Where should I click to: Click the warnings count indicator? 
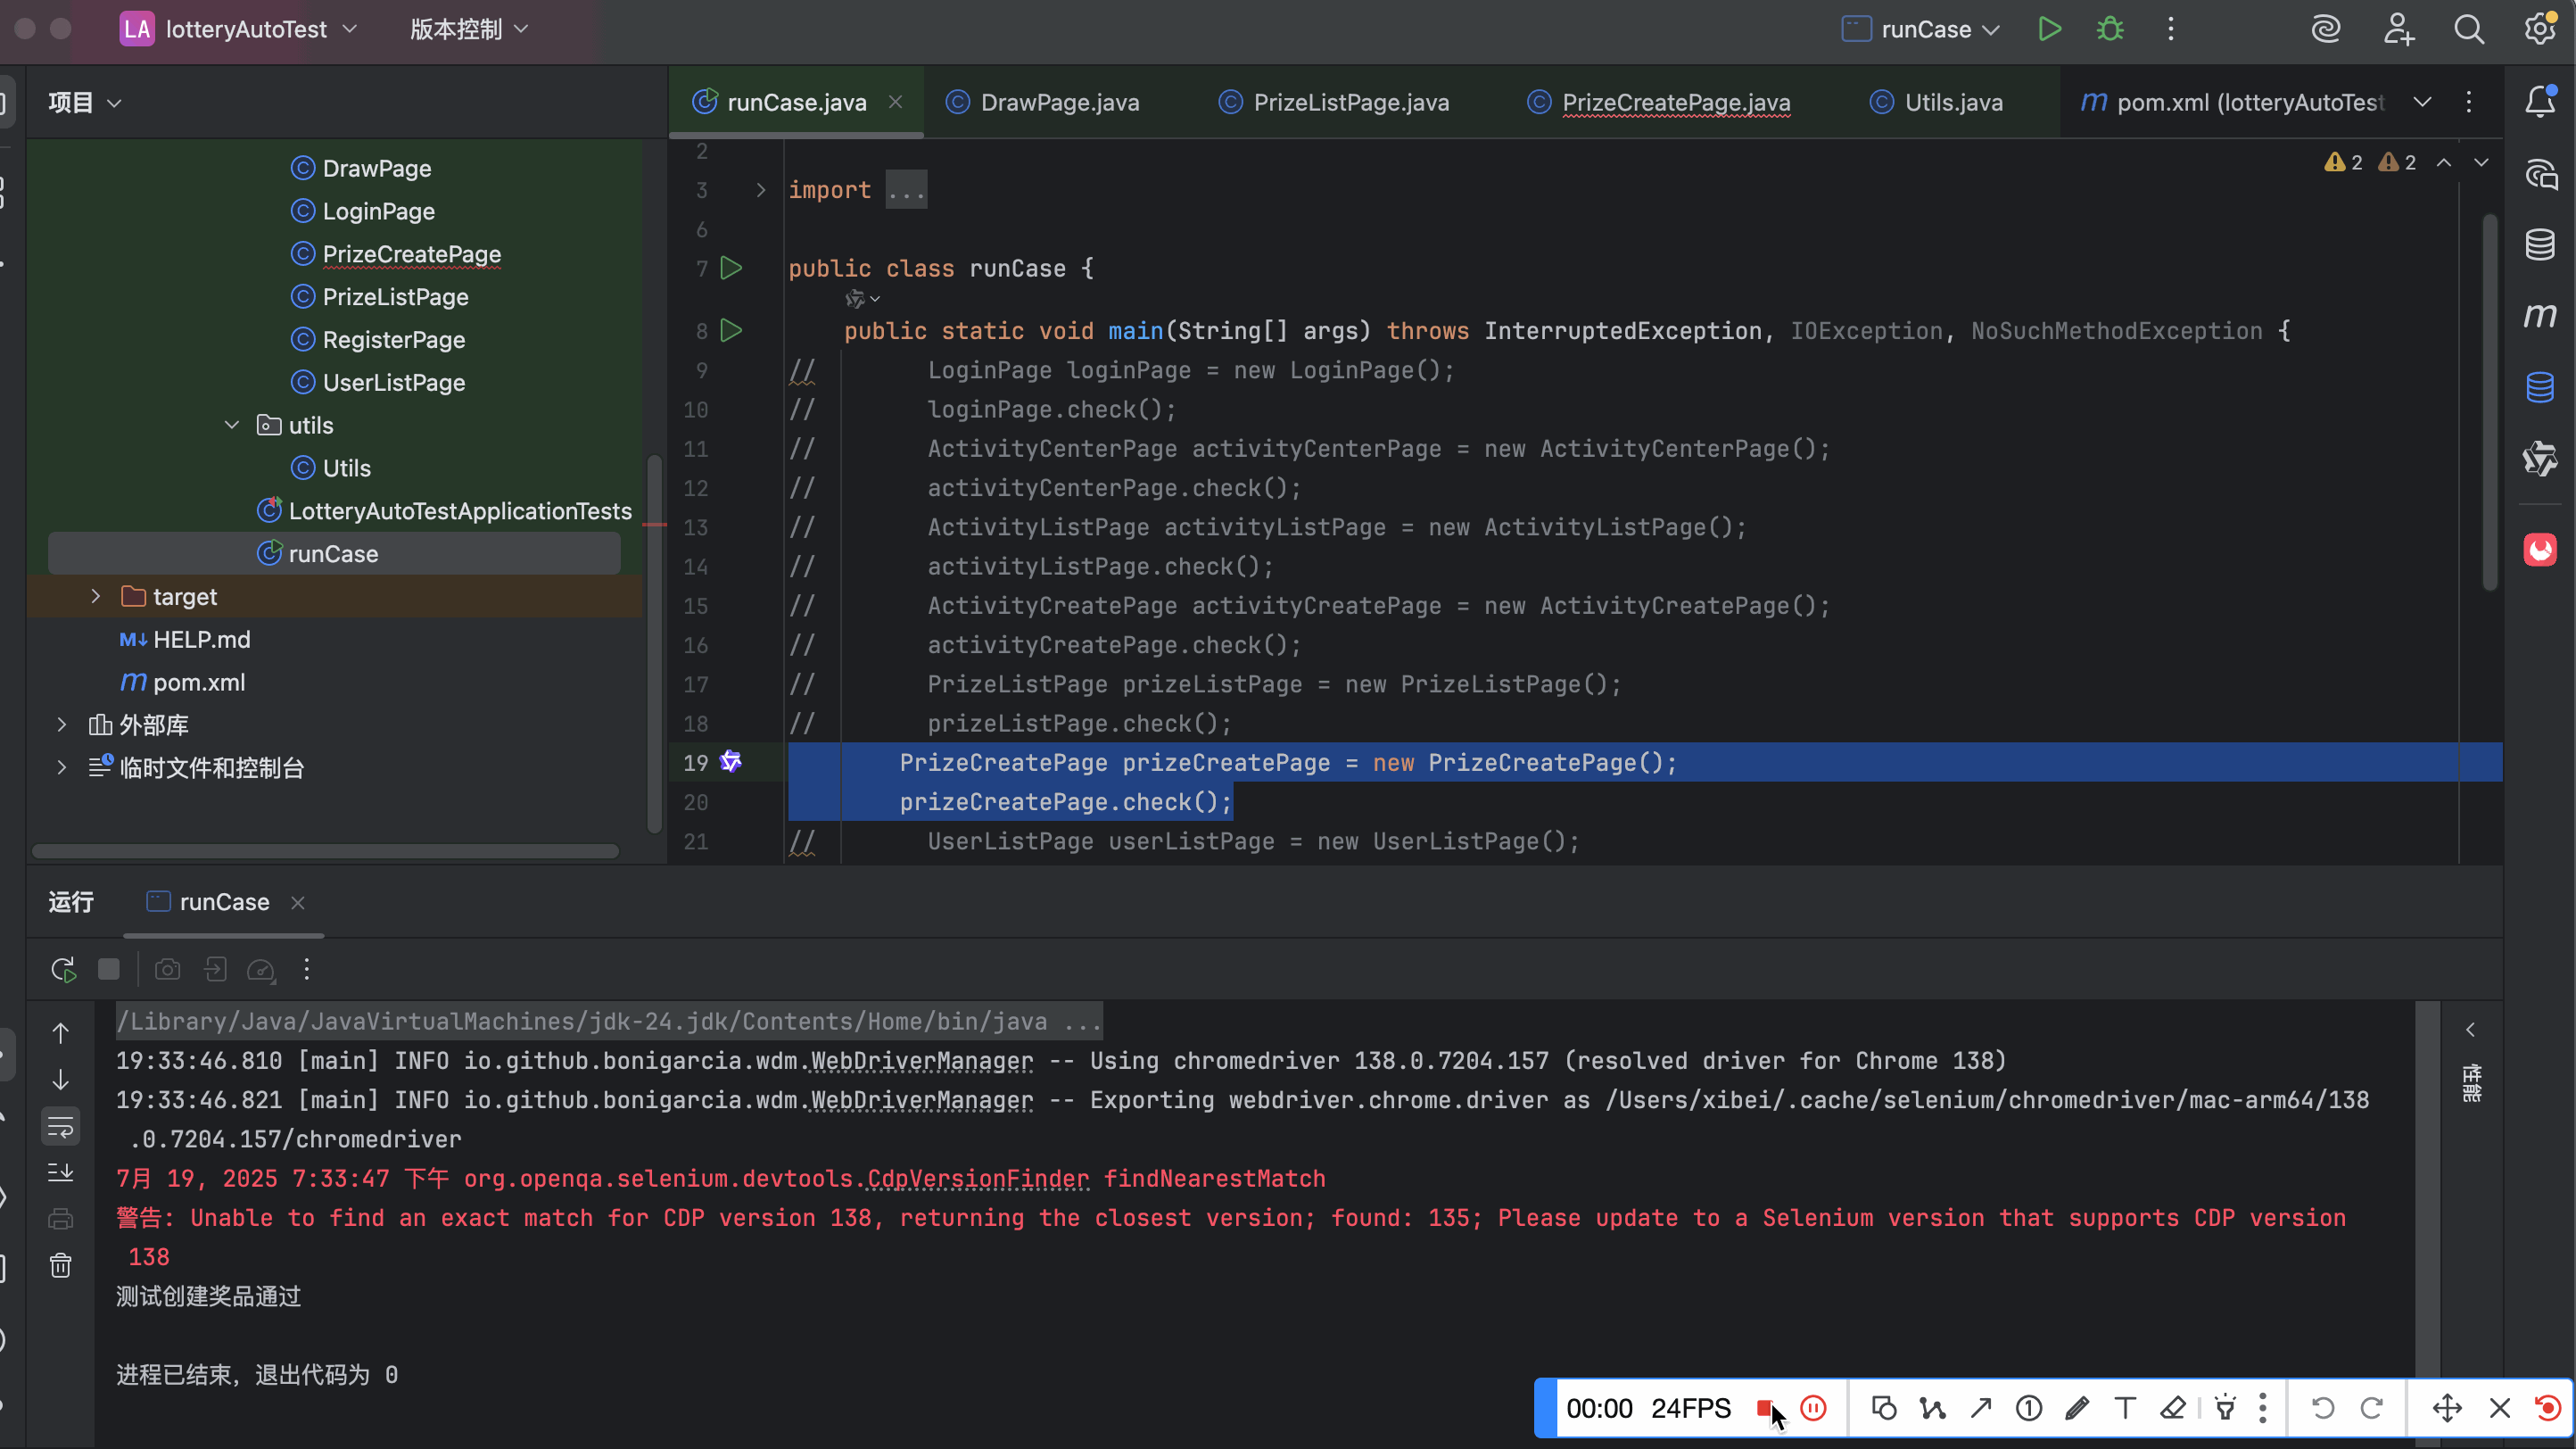[2370, 162]
